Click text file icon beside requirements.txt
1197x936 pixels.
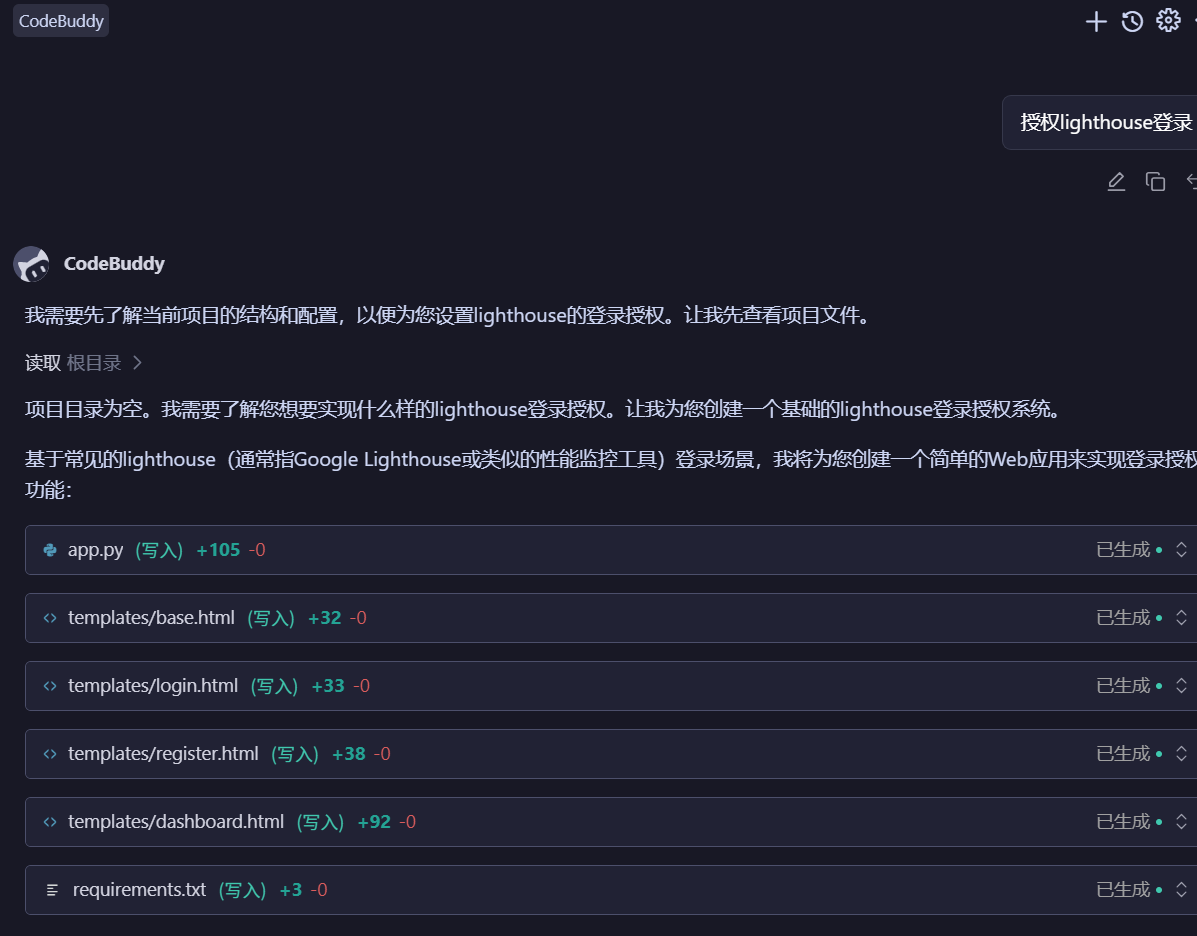click(52, 890)
